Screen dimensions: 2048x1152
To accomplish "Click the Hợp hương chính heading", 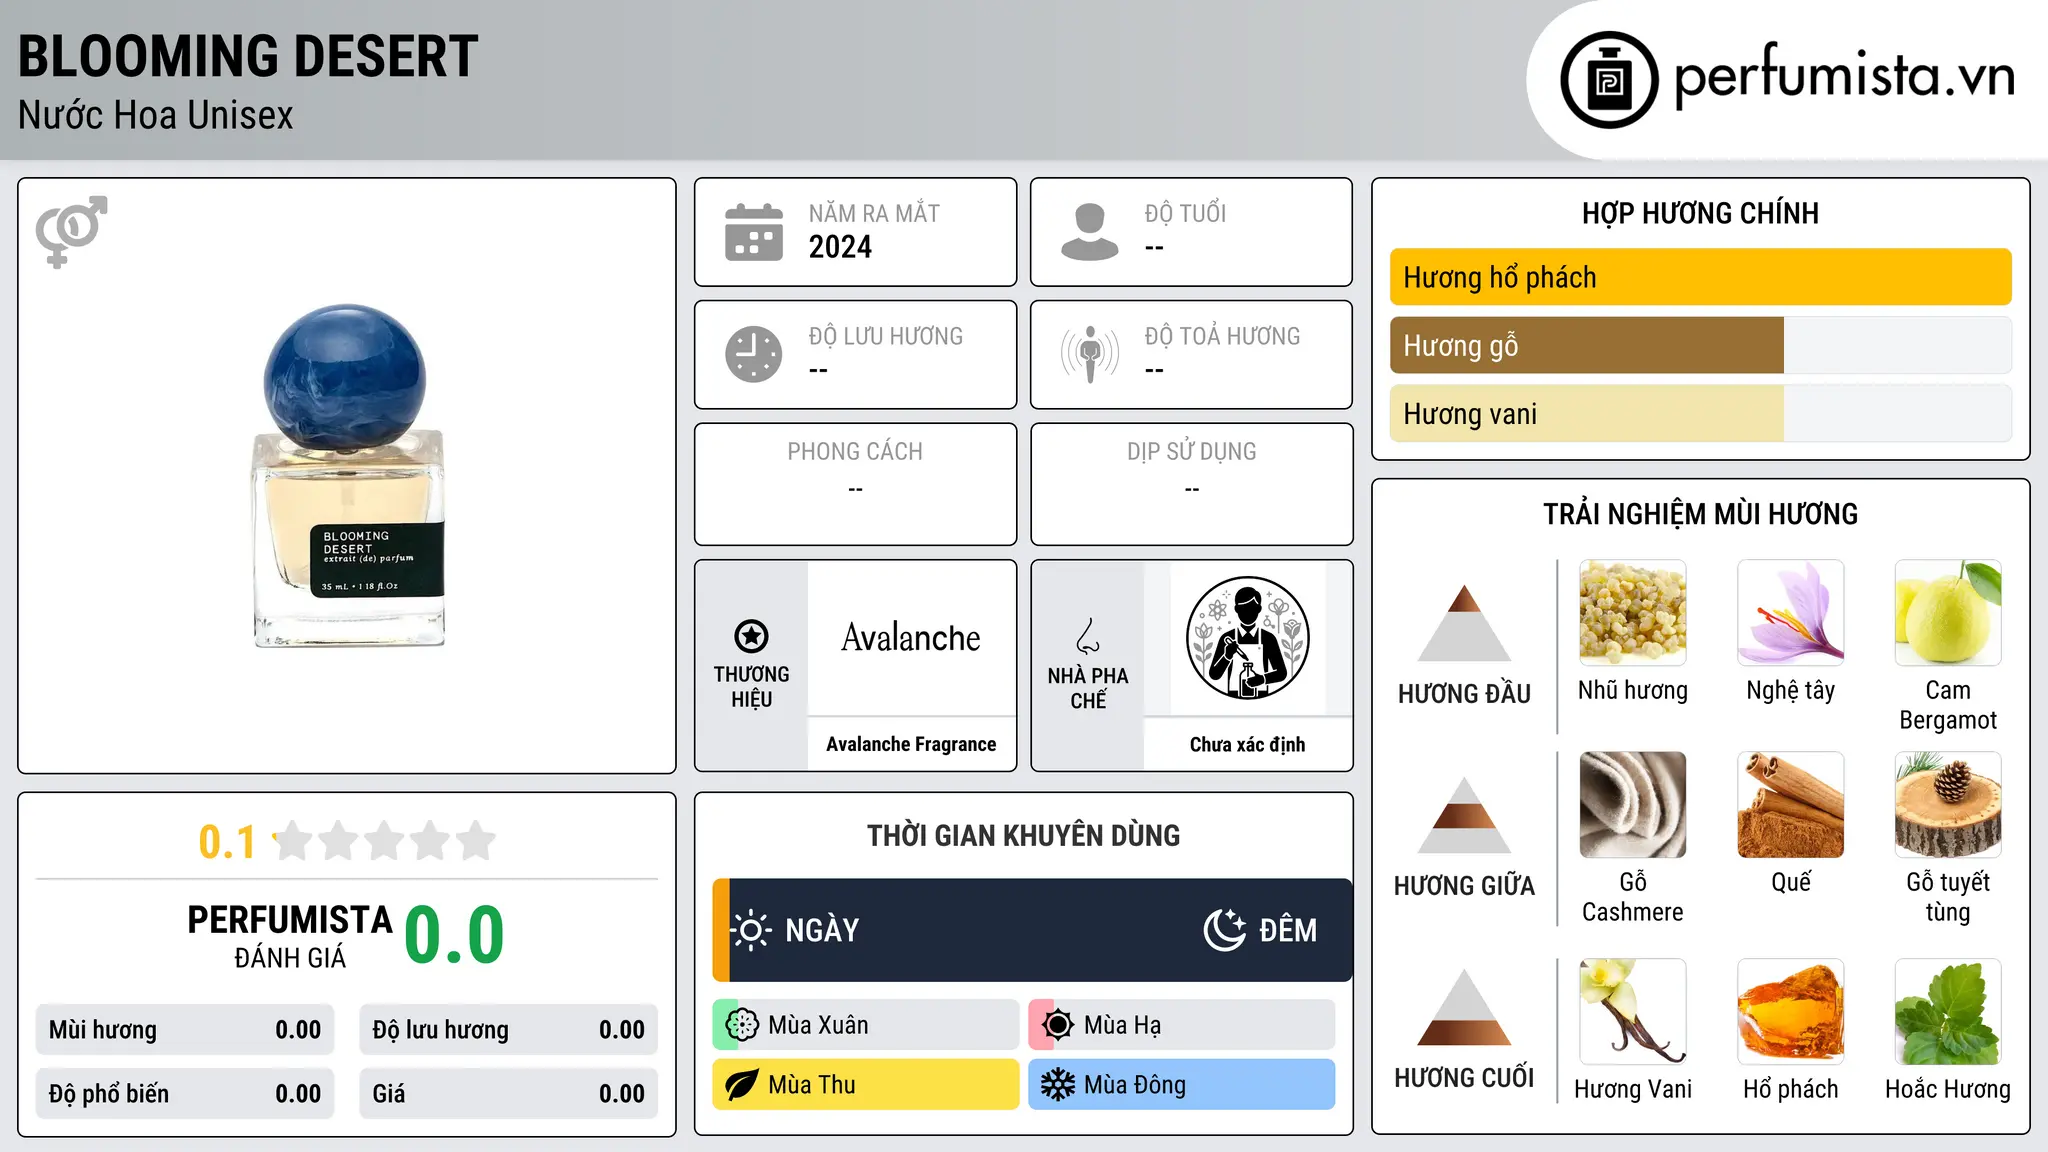I will (x=1700, y=213).
